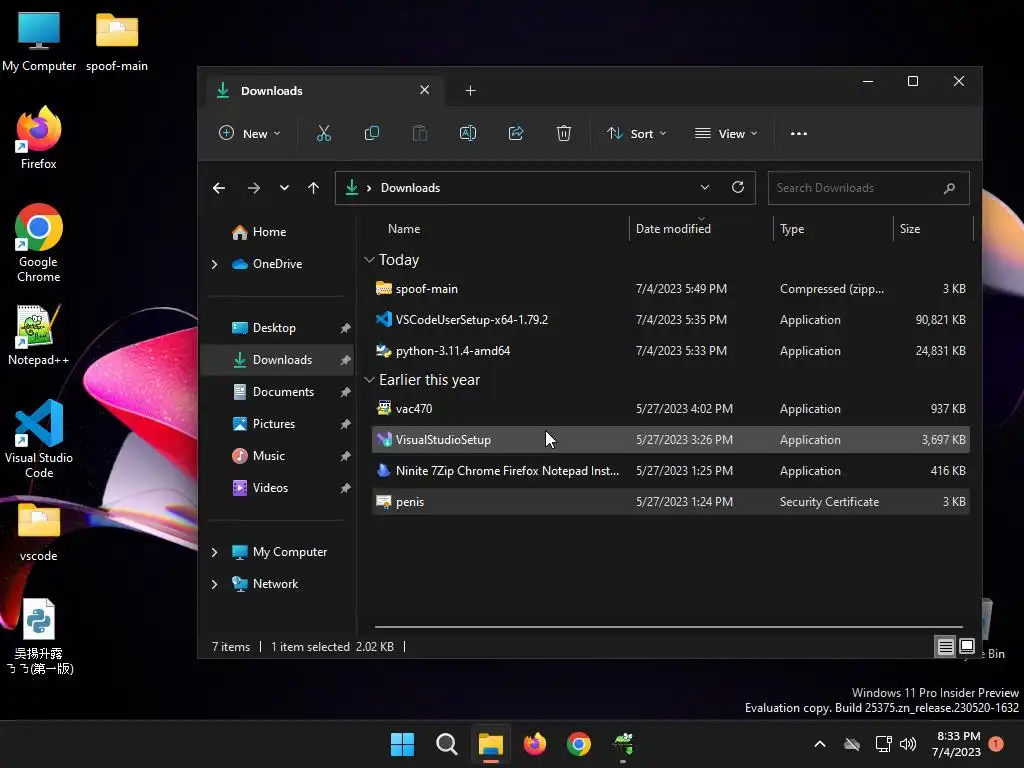Select the vscode desktop folder
Screen dimensions: 1024x768
(39, 532)
